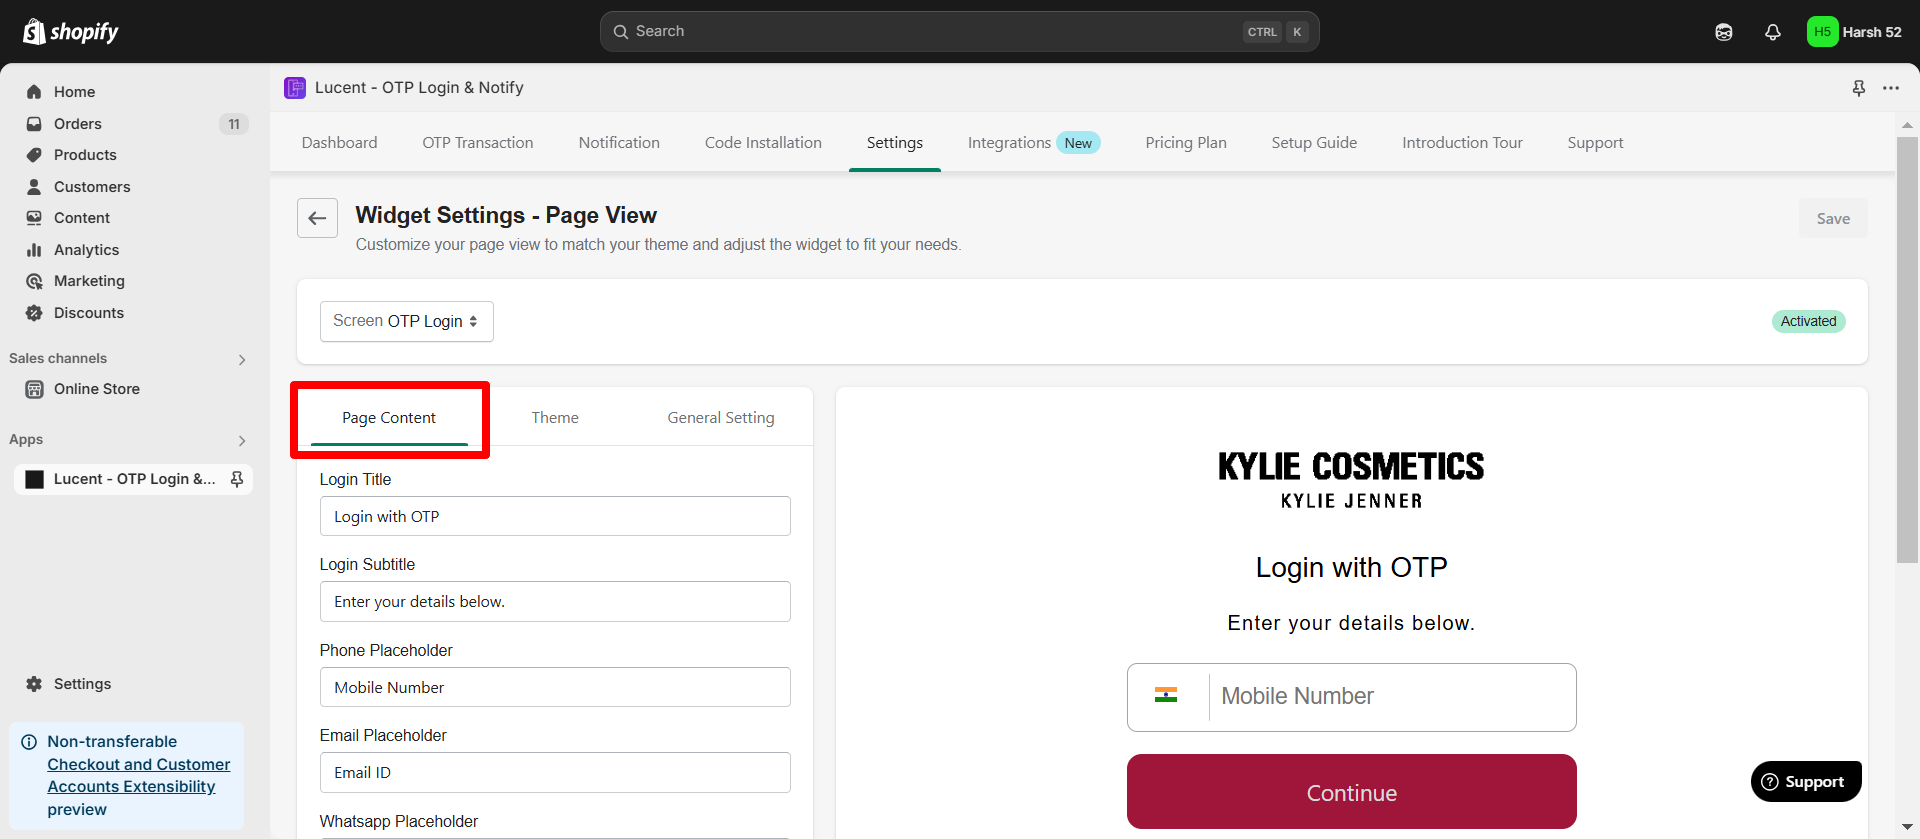The image size is (1920, 839).
Task: Open Settings in the sidebar
Action: coord(82,684)
